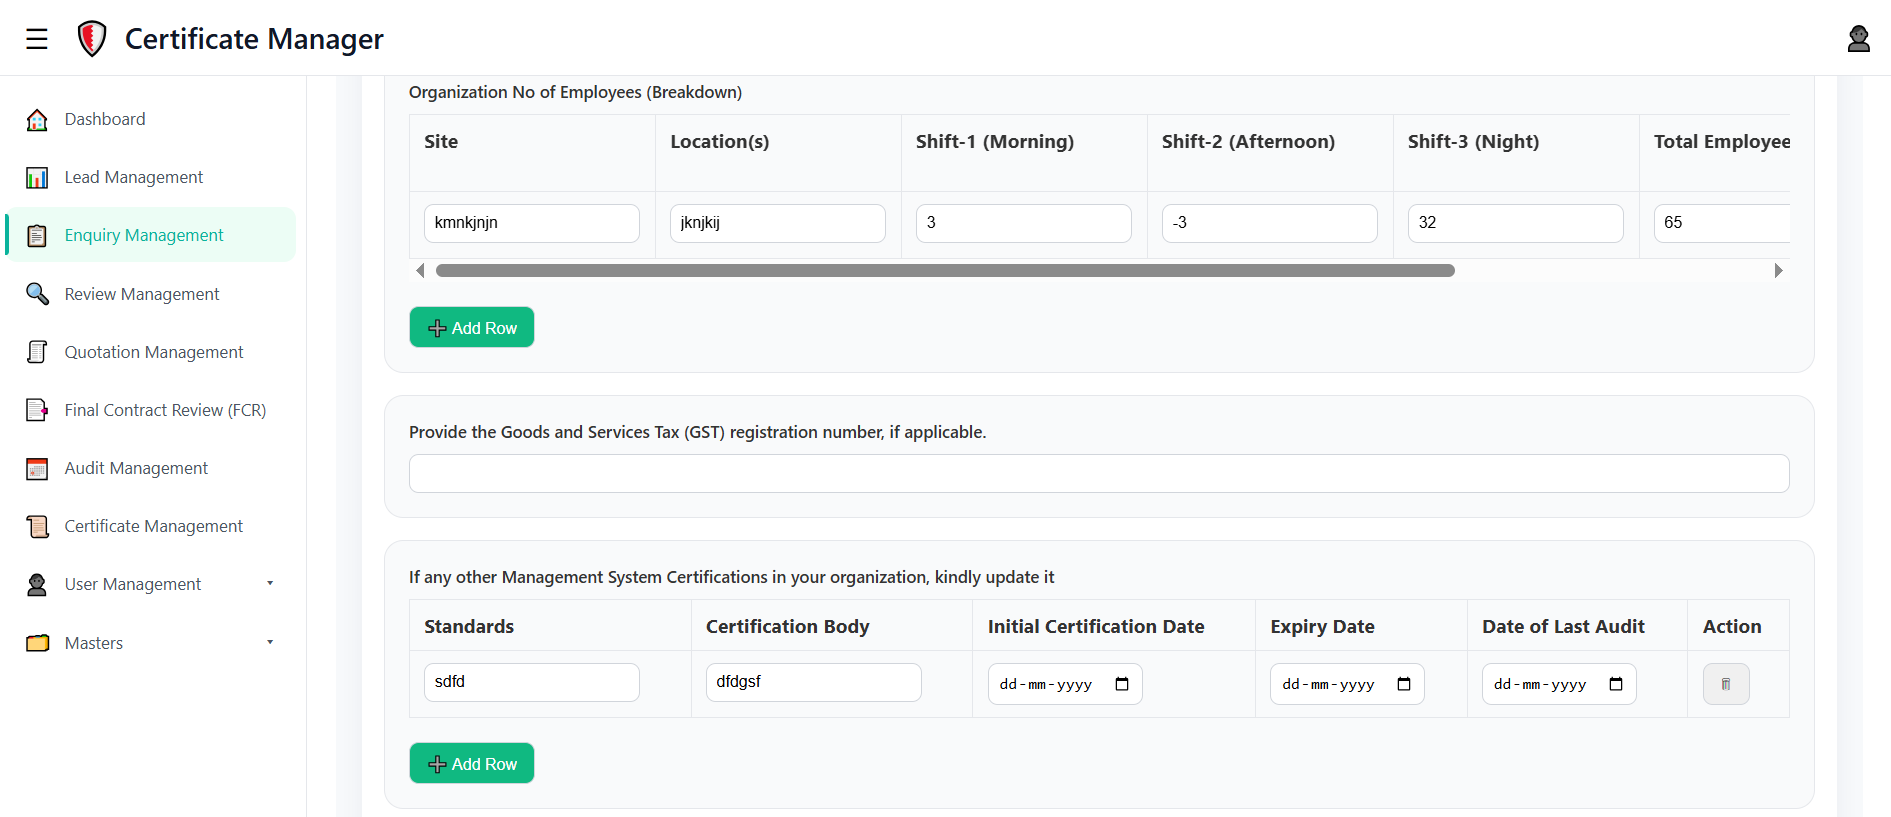Viewport: 1891px width, 817px height.
Task: Click the hamburger menu icon
Action: 37,39
